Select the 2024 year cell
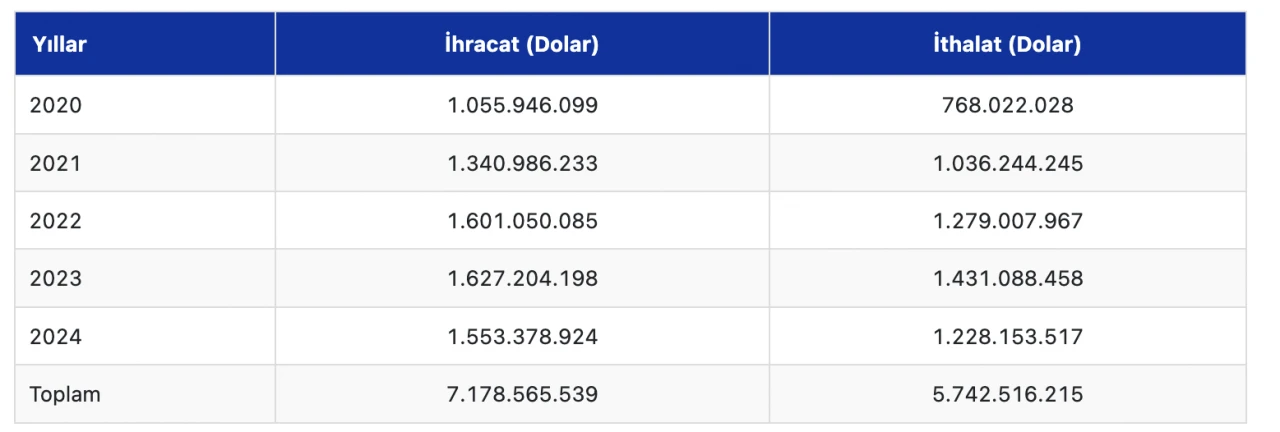The image size is (1280, 432). (x=56, y=337)
